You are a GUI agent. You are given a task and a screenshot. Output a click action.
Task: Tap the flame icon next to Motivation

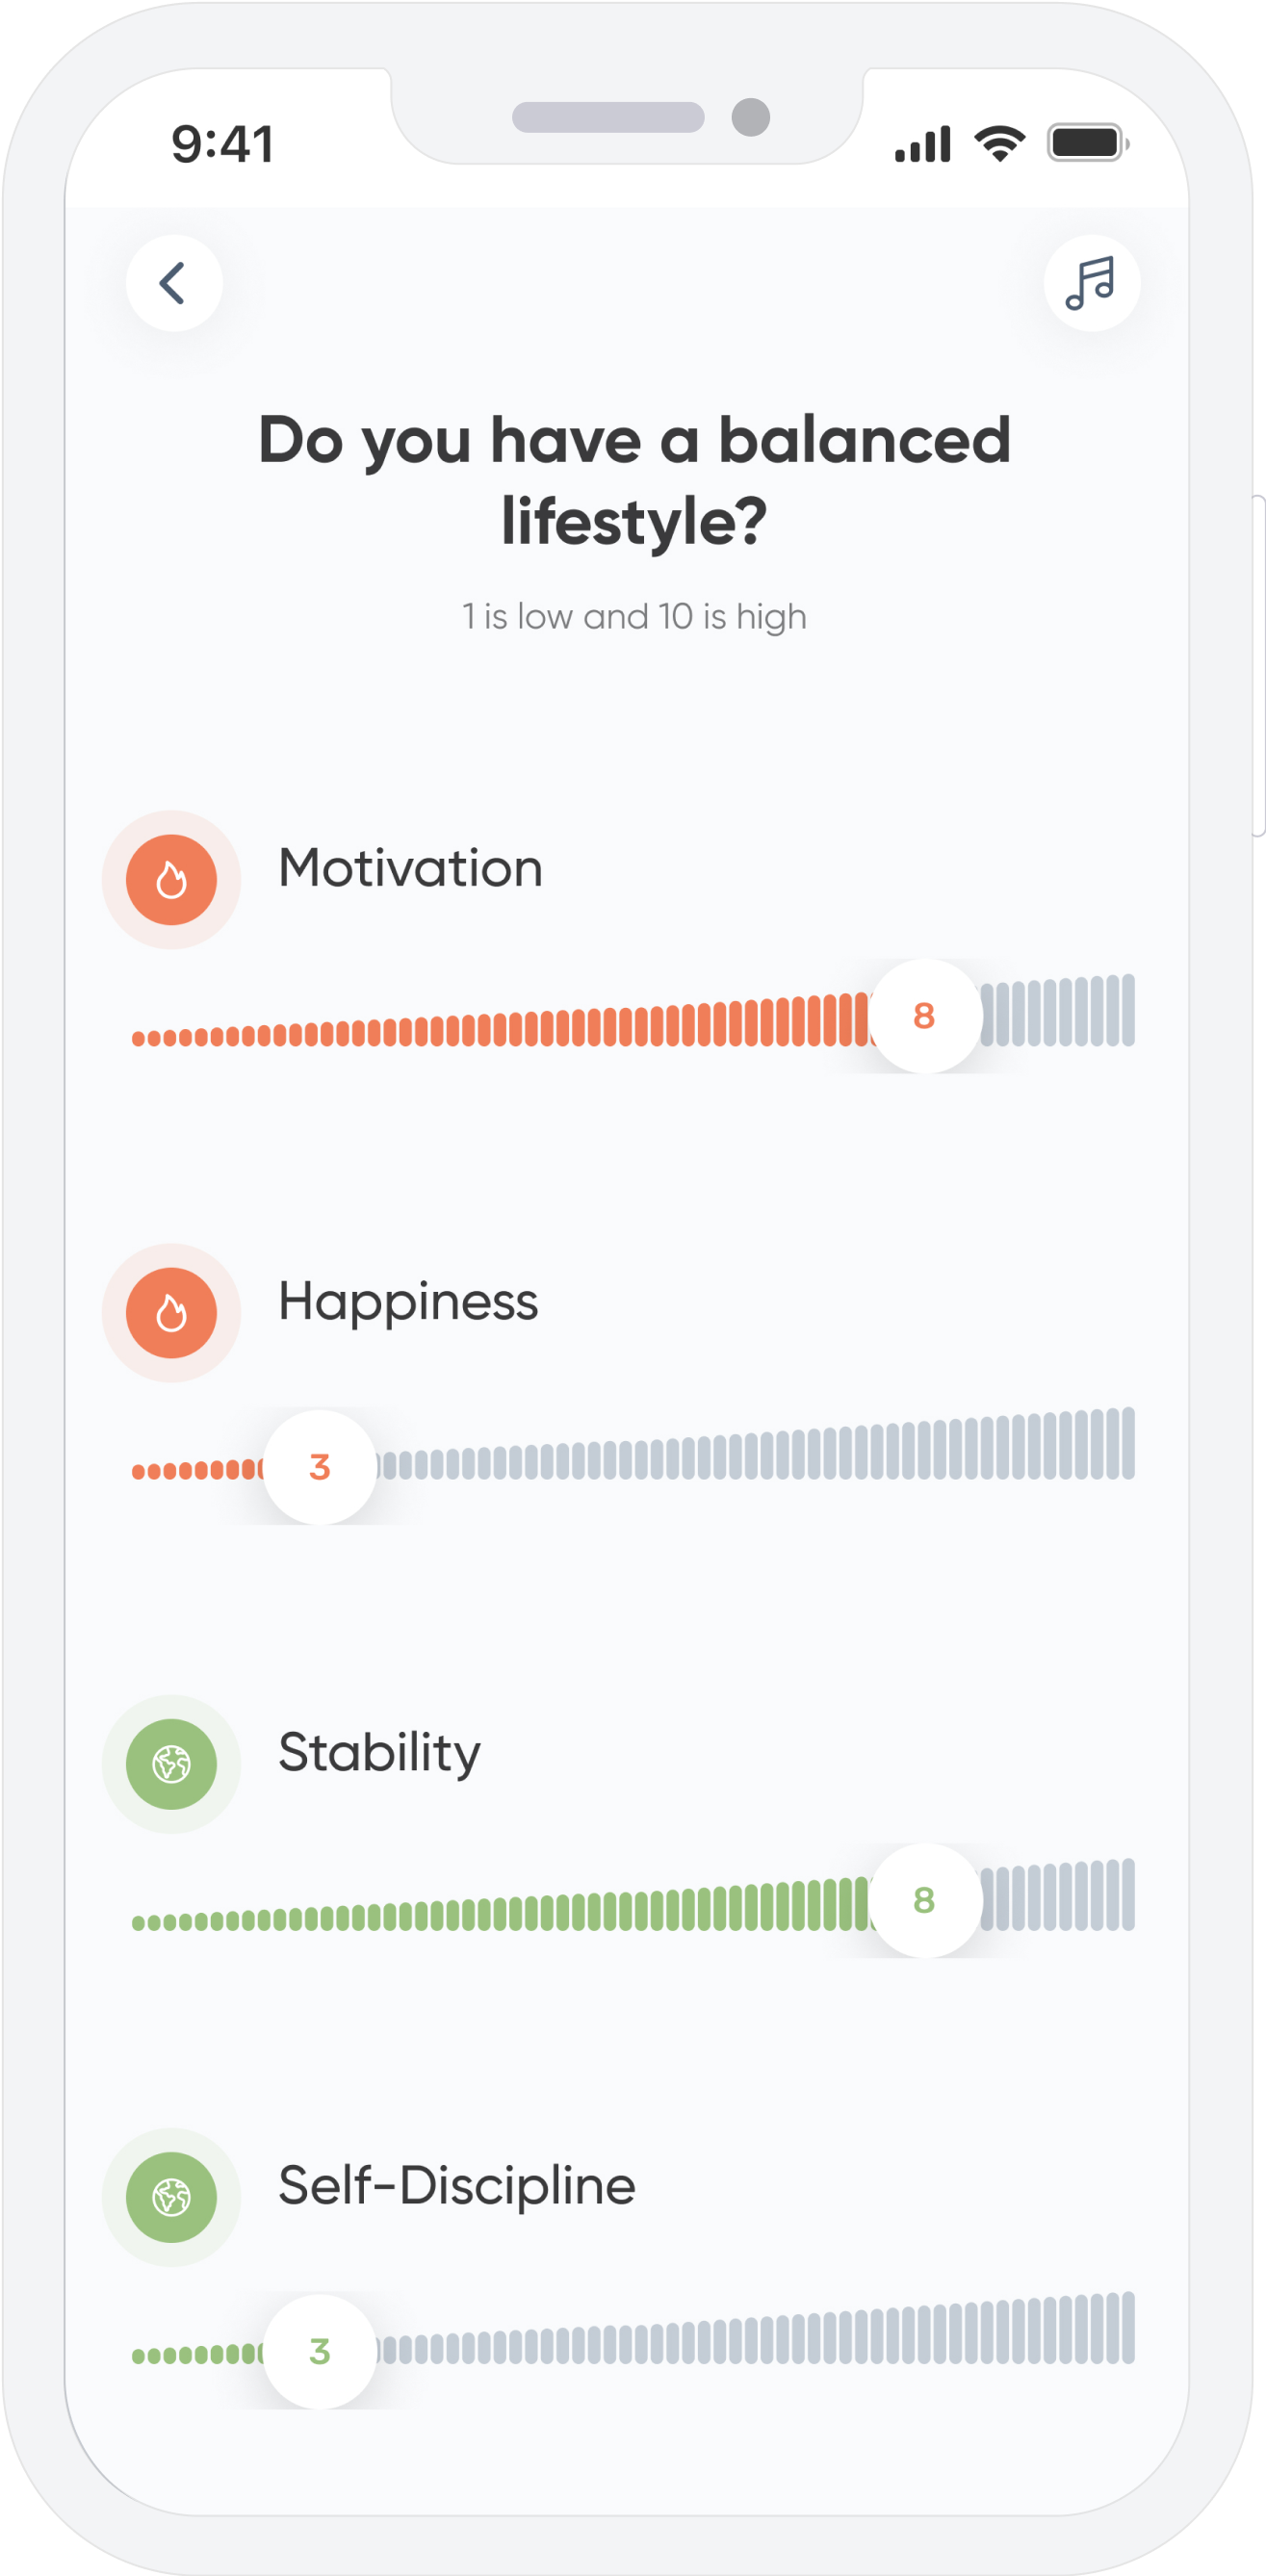tap(171, 879)
